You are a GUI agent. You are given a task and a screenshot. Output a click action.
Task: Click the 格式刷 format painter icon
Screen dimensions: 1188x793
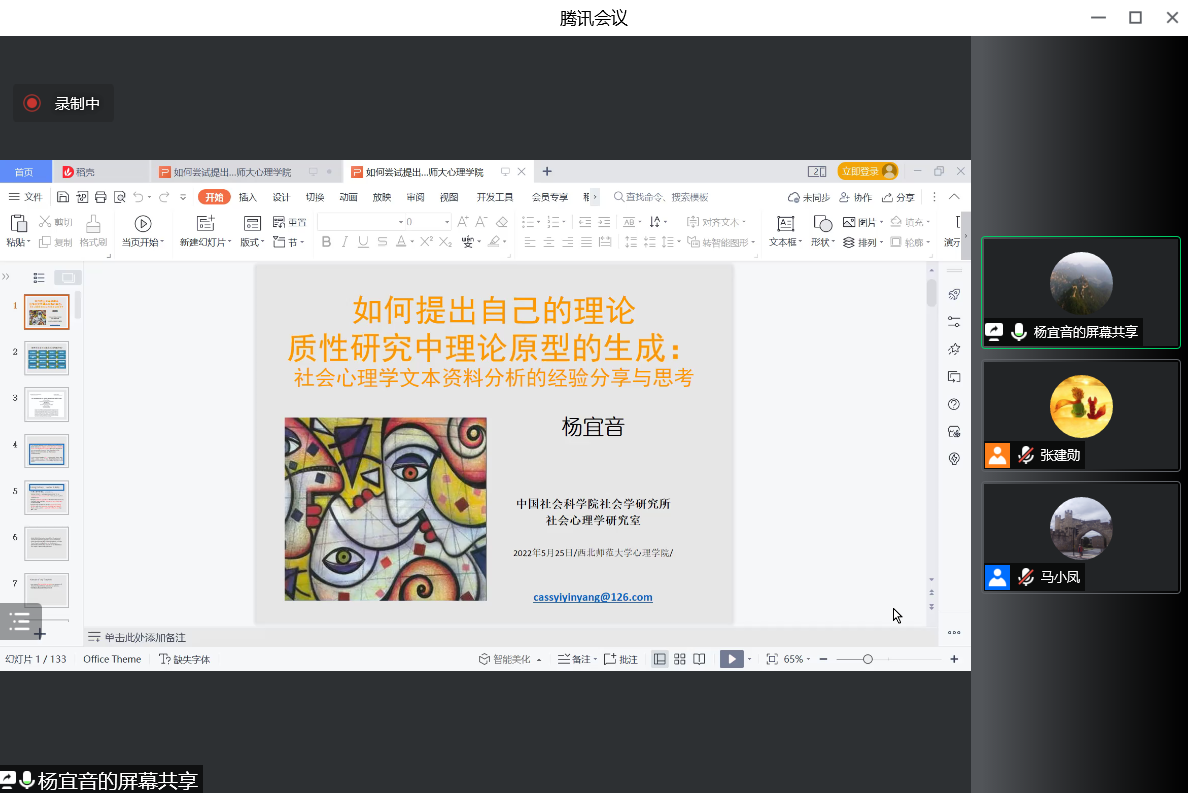(93, 224)
